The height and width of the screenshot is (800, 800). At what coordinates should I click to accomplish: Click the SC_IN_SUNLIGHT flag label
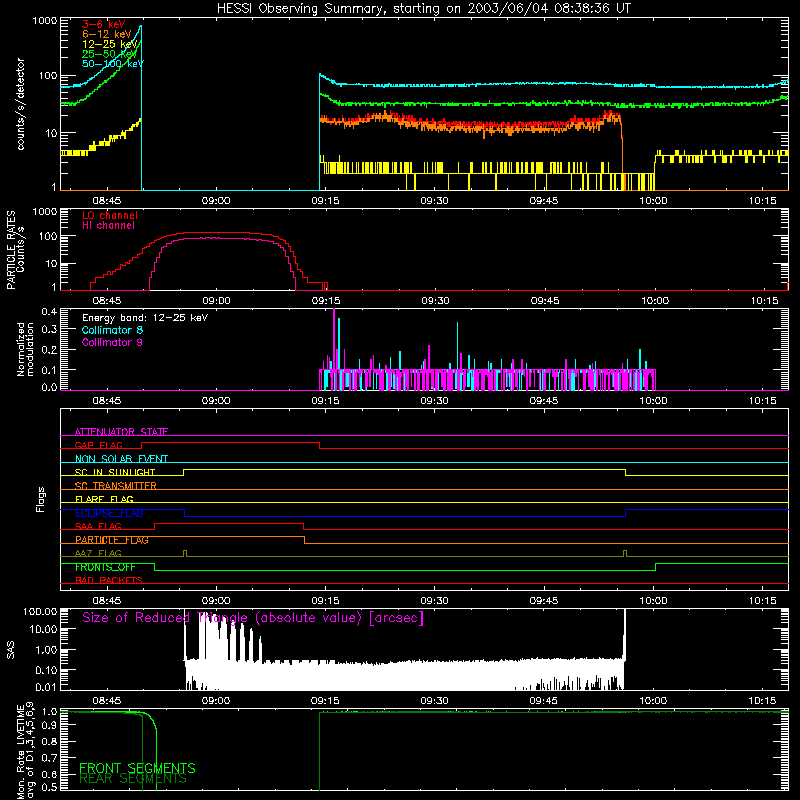click(115, 472)
